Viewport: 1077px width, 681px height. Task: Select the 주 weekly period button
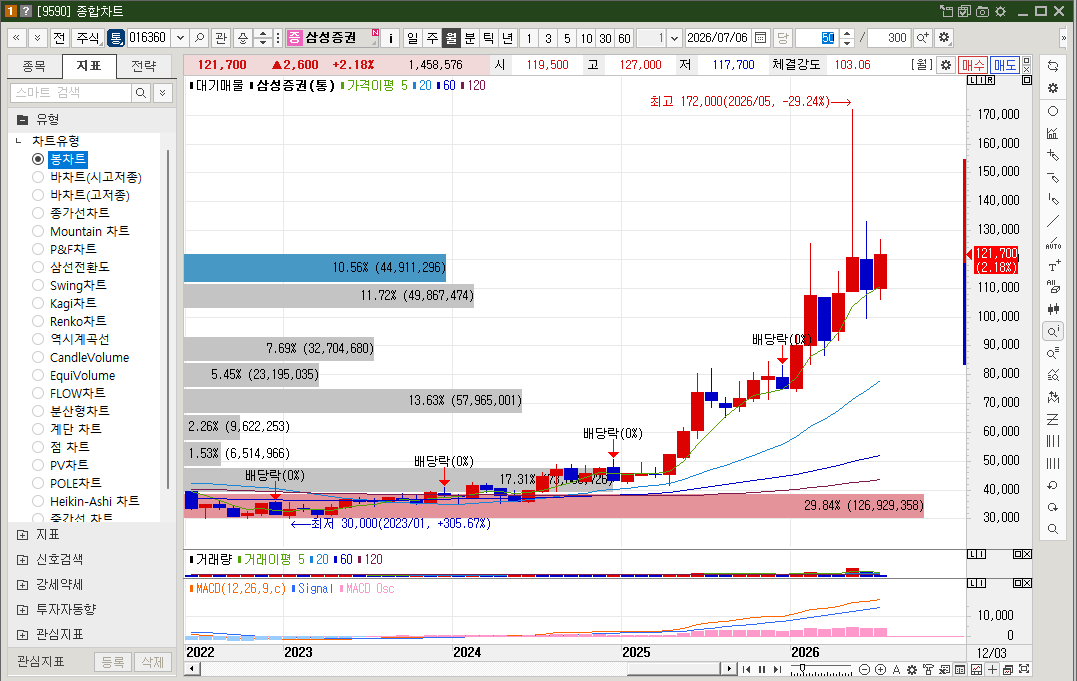(x=432, y=38)
